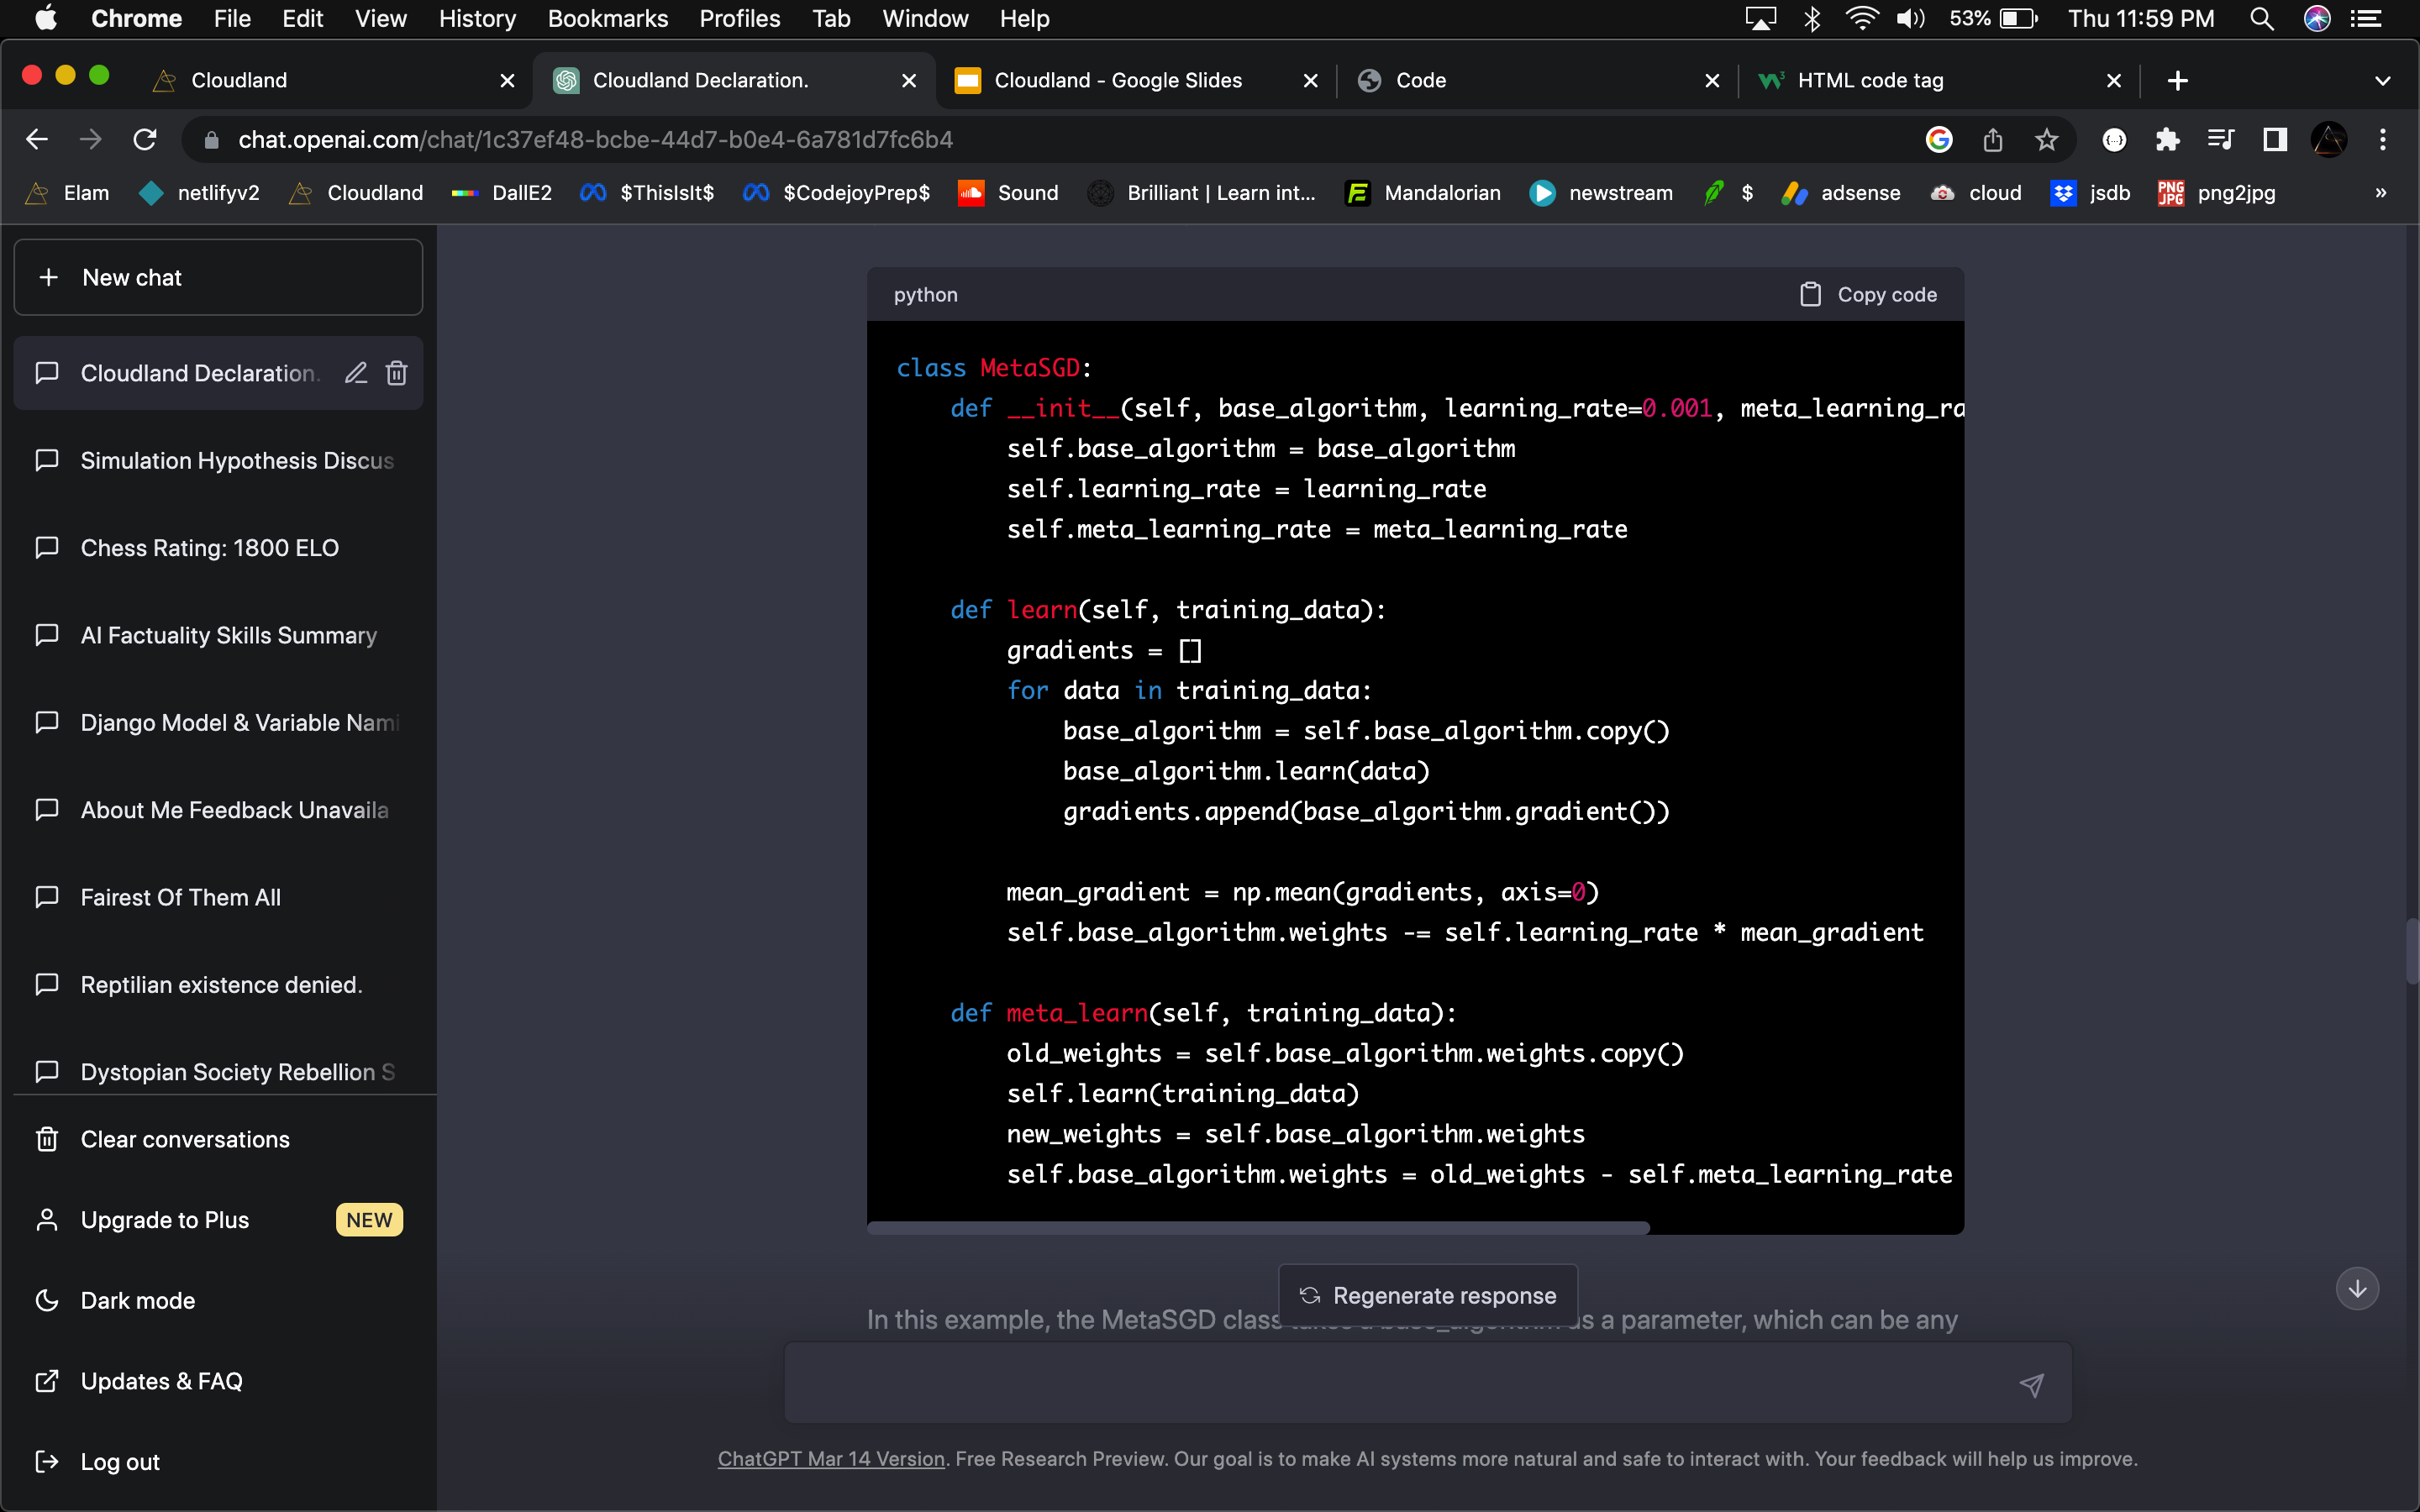Open Chrome extensions puzzle icon
This screenshot has width=2420, height=1512.
point(2167,140)
